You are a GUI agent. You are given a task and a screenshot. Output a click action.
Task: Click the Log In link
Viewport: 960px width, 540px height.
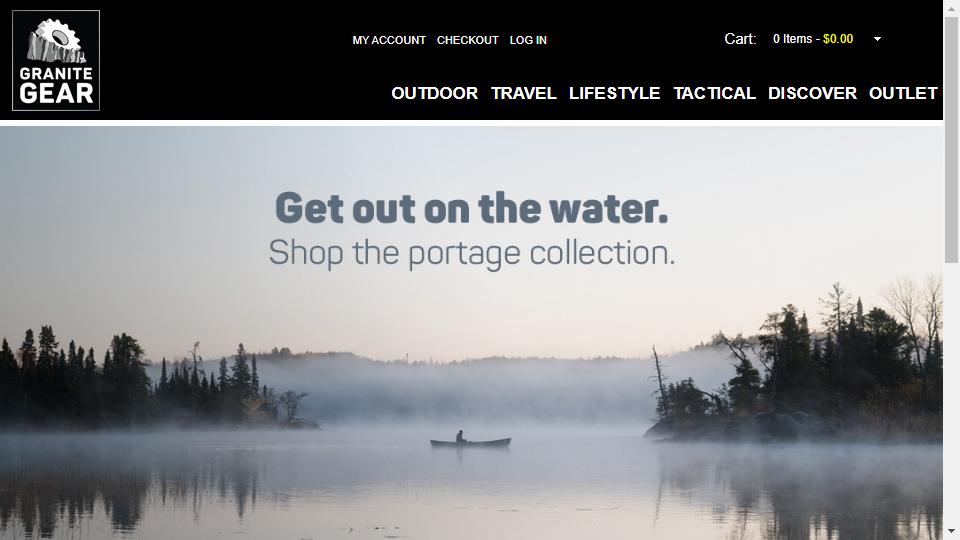(528, 40)
